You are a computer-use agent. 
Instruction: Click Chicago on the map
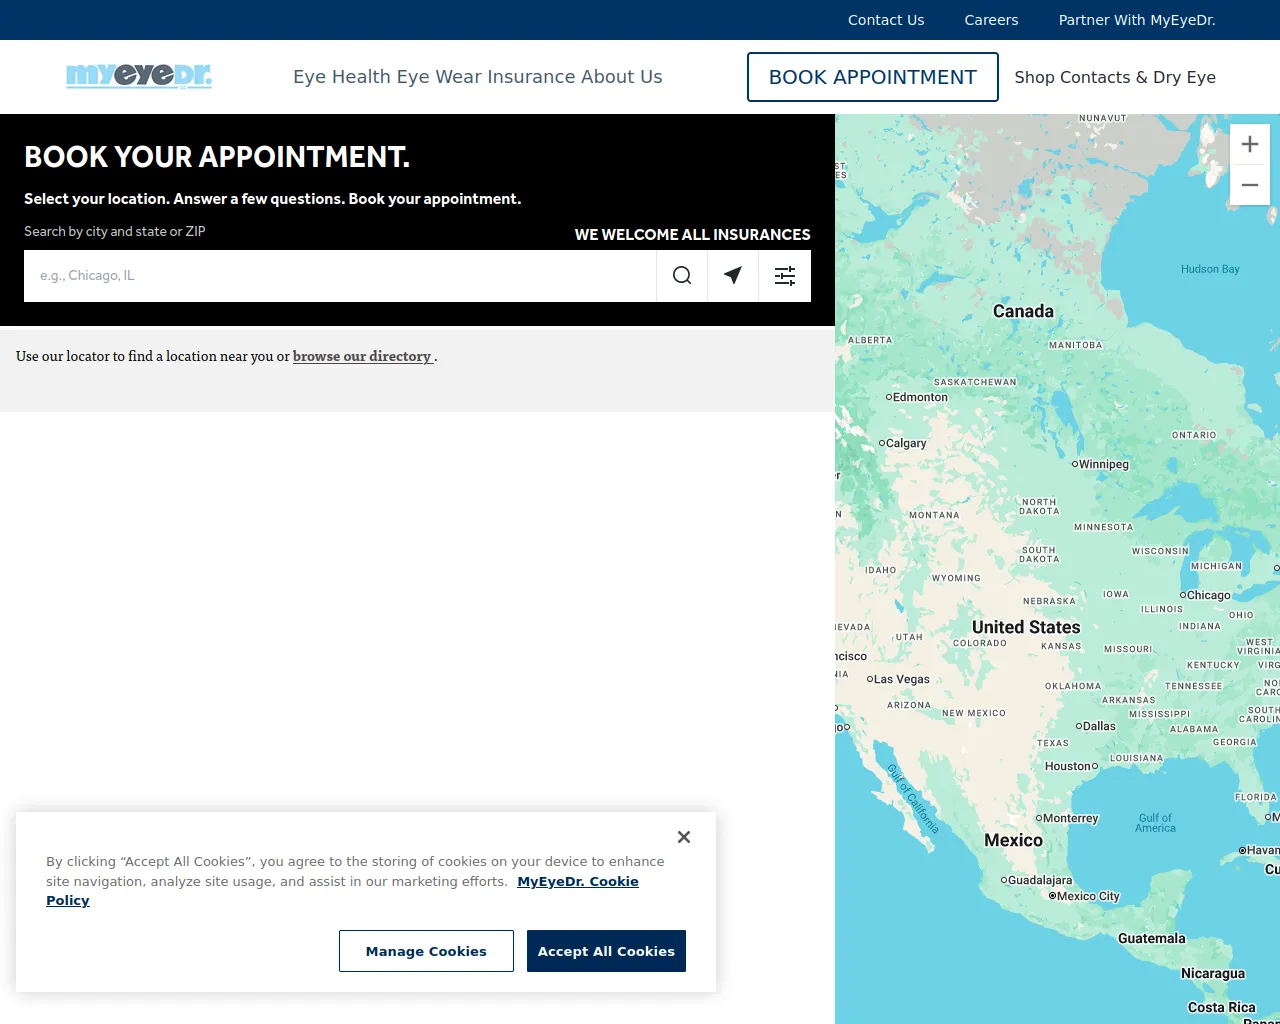click(1206, 595)
